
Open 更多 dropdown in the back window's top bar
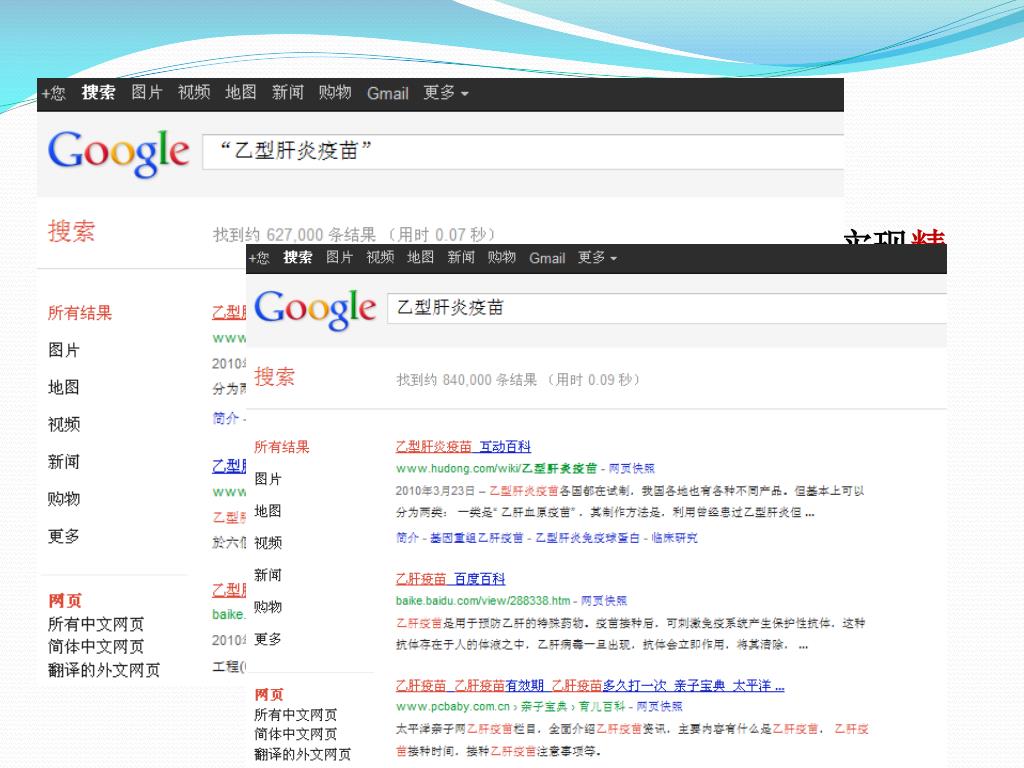coord(445,93)
